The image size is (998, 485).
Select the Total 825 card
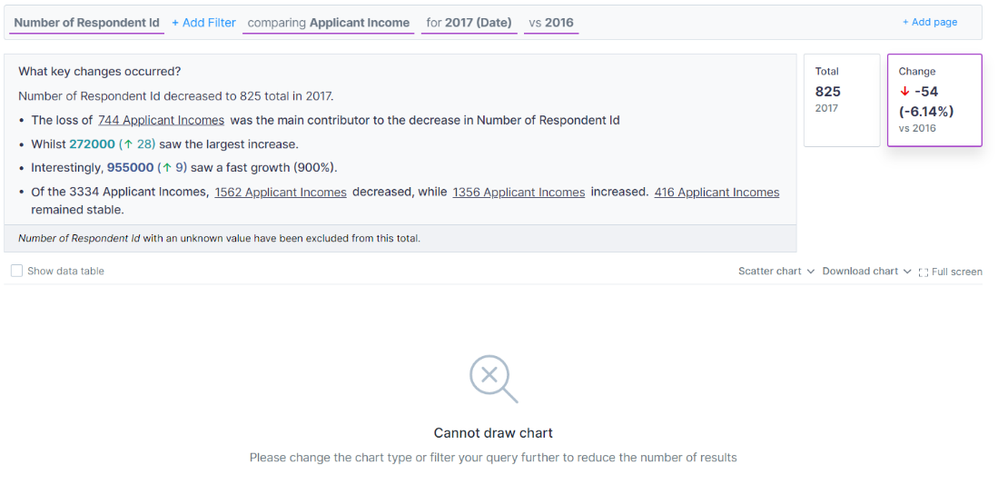tap(841, 100)
